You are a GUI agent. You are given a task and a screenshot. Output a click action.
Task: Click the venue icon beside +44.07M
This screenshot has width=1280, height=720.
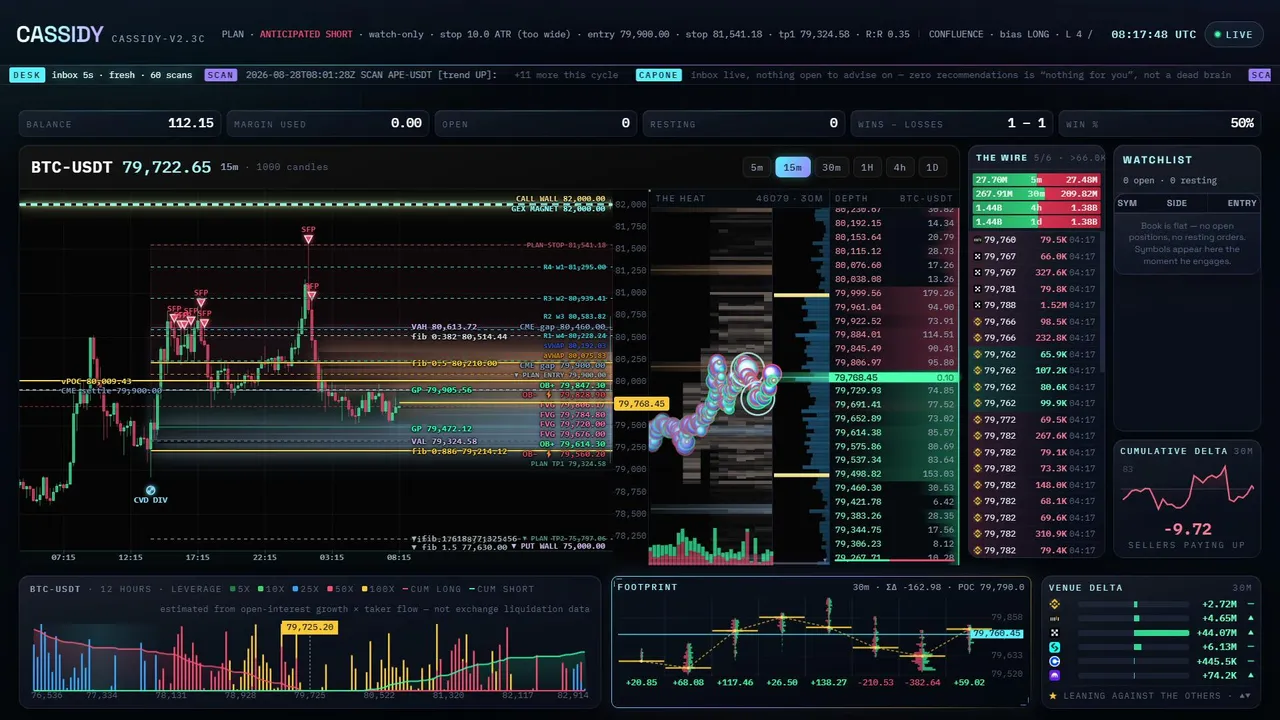(1054, 633)
